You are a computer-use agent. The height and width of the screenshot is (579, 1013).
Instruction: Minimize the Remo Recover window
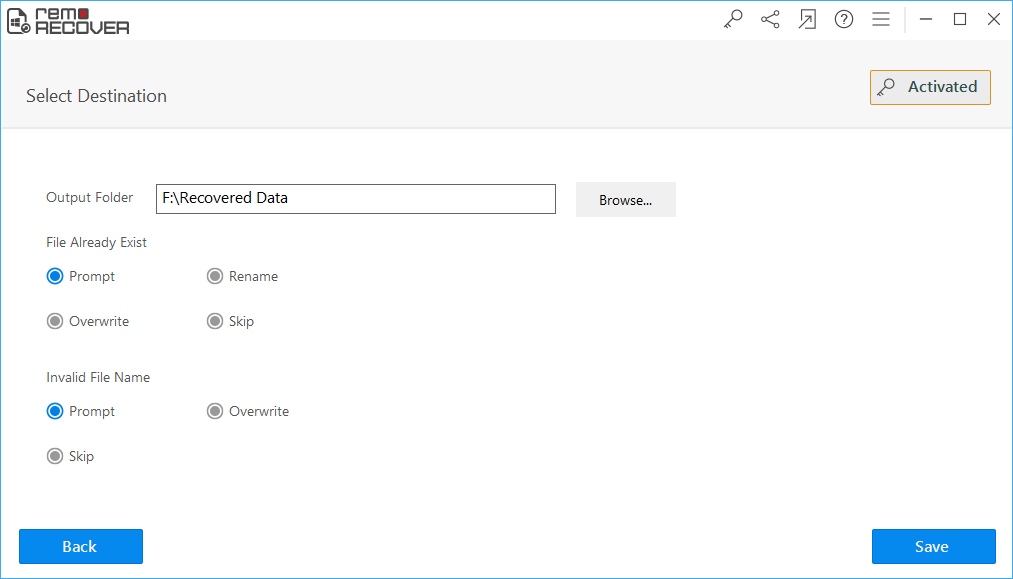[x=925, y=19]
